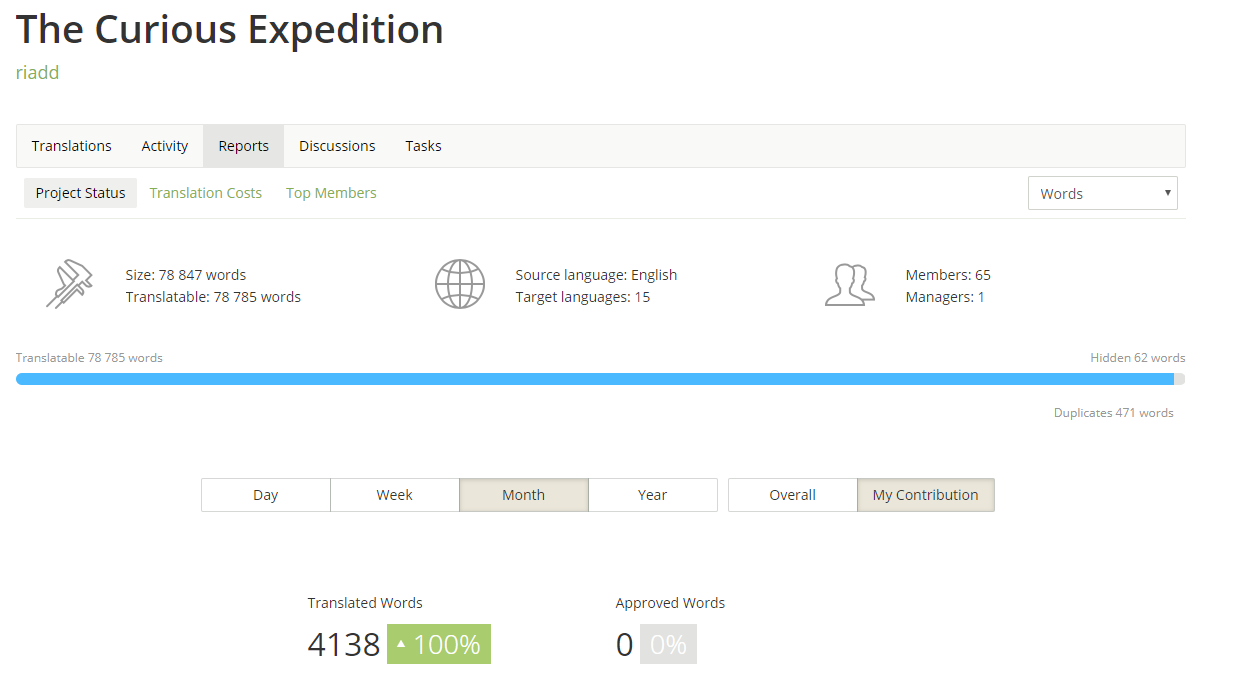The height and width of the screenshot is (697, 1236).
Task: Click the green 100% translated badge
Action: (439, 645)
